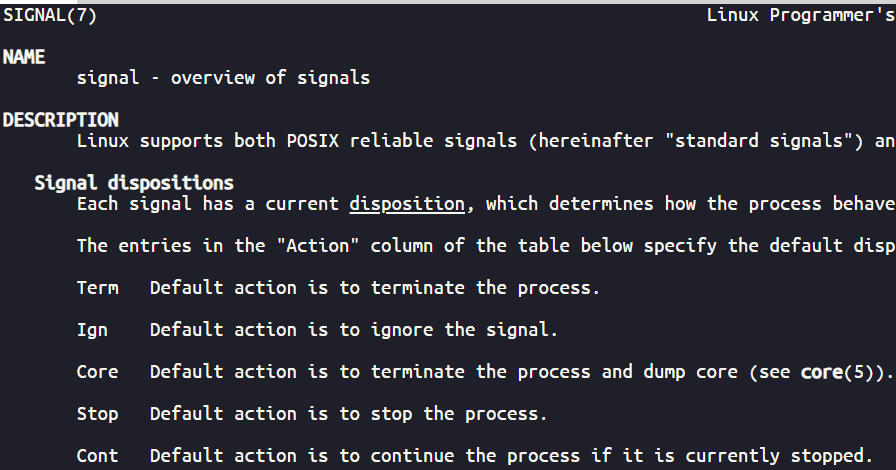Click the text "stop the process."

coord(459,414)
